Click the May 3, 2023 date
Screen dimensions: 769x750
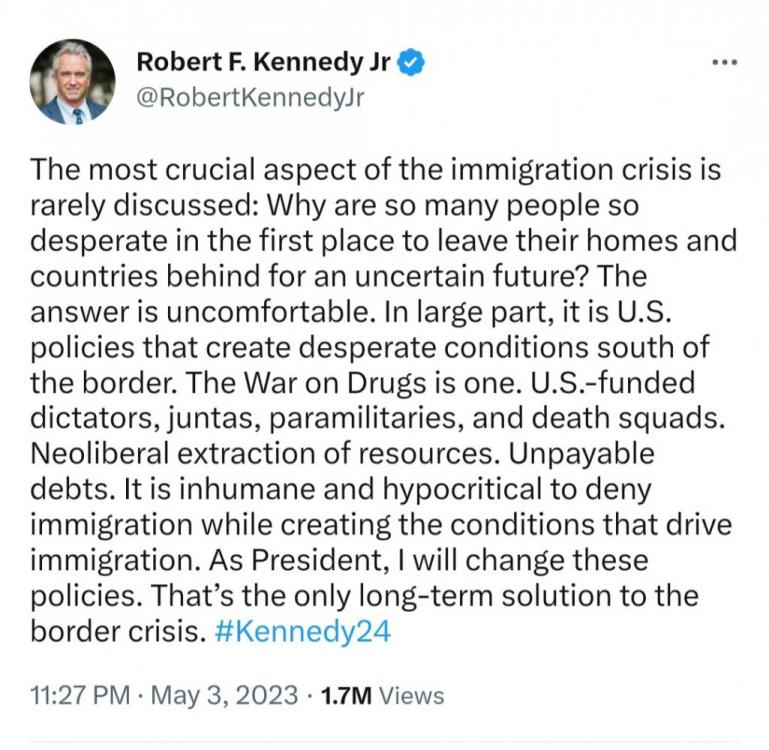point(224,696)
